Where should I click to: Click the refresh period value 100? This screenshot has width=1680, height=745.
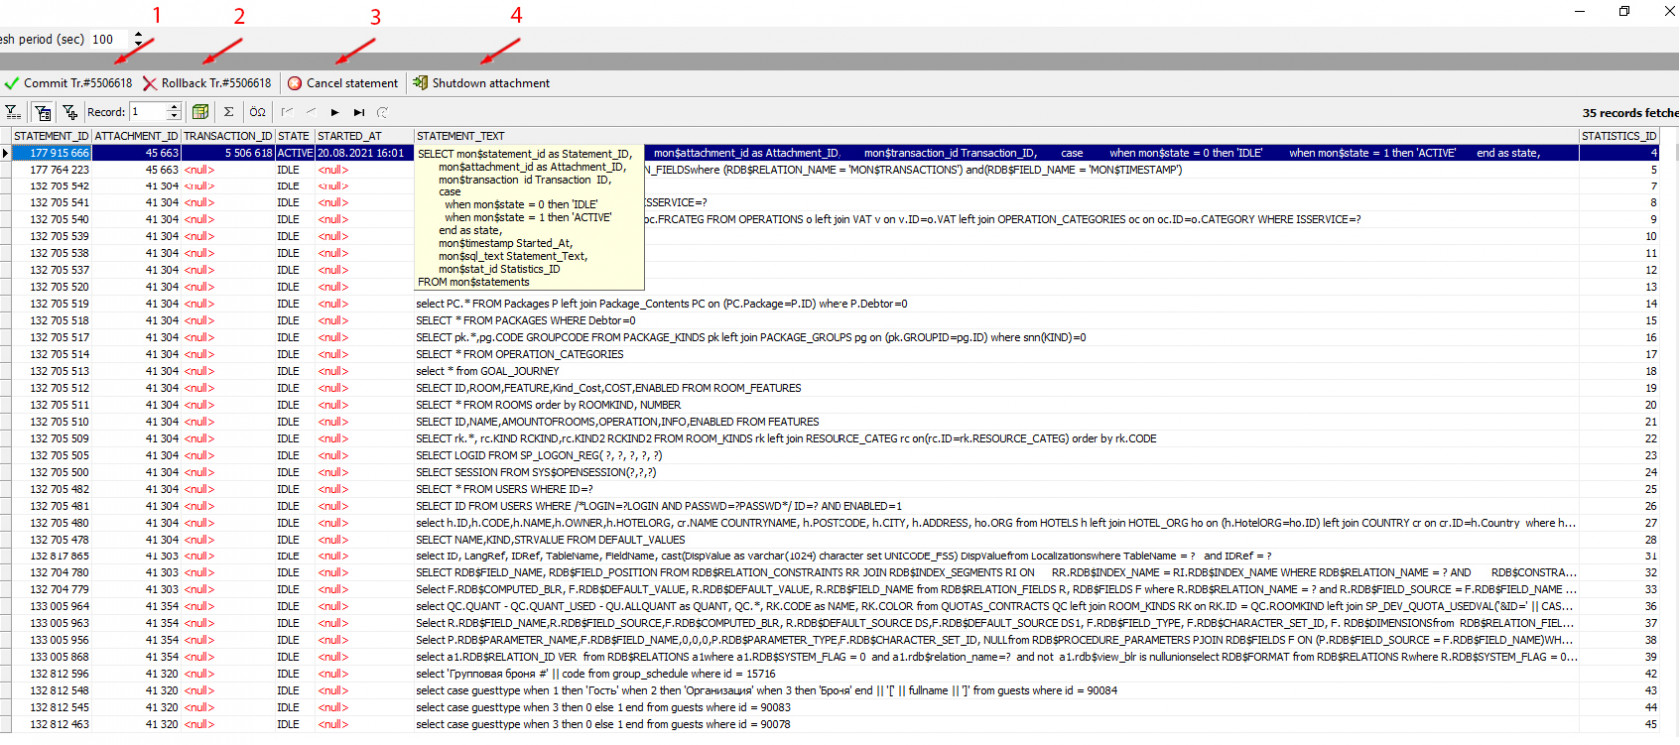tap(110, 39)
